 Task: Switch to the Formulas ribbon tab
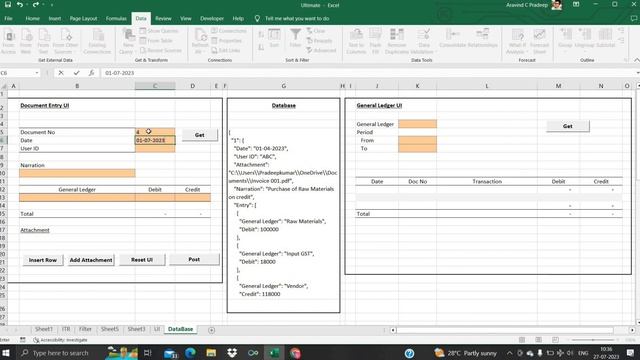pyautogui.click(x=116, y=18)
